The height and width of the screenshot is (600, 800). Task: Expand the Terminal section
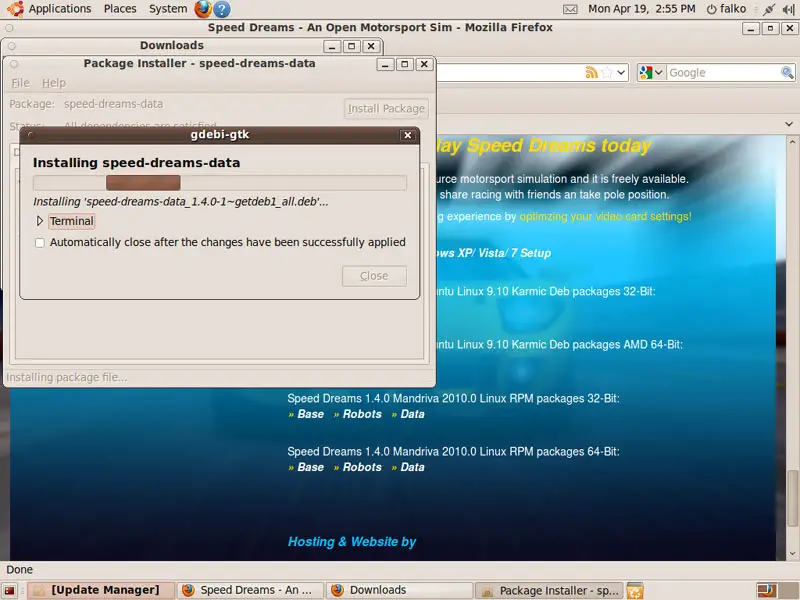(39, 221)
